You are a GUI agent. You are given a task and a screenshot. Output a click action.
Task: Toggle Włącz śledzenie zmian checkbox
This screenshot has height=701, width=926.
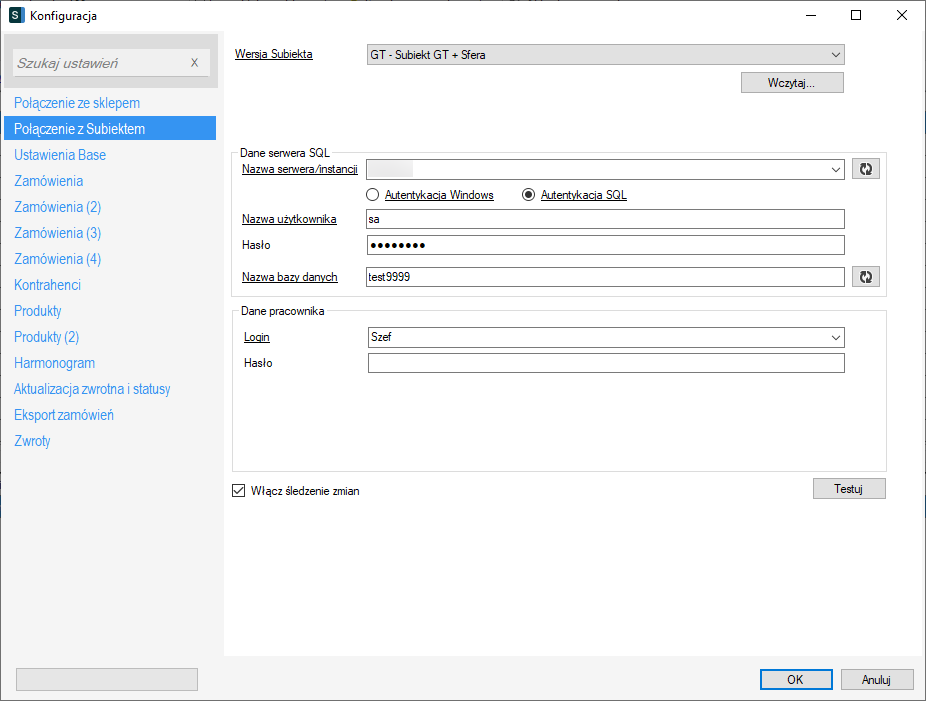[239, 491]
